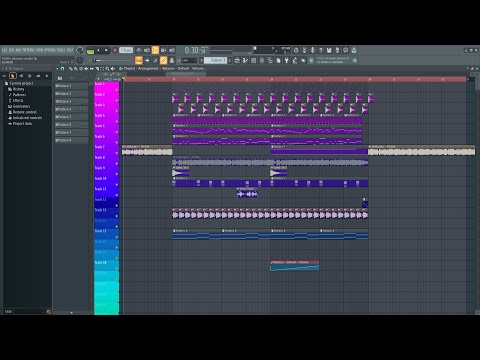The image size is (480, 360).
Task: Select the browser cloud tab icon
Action: (x=38, y=76)
